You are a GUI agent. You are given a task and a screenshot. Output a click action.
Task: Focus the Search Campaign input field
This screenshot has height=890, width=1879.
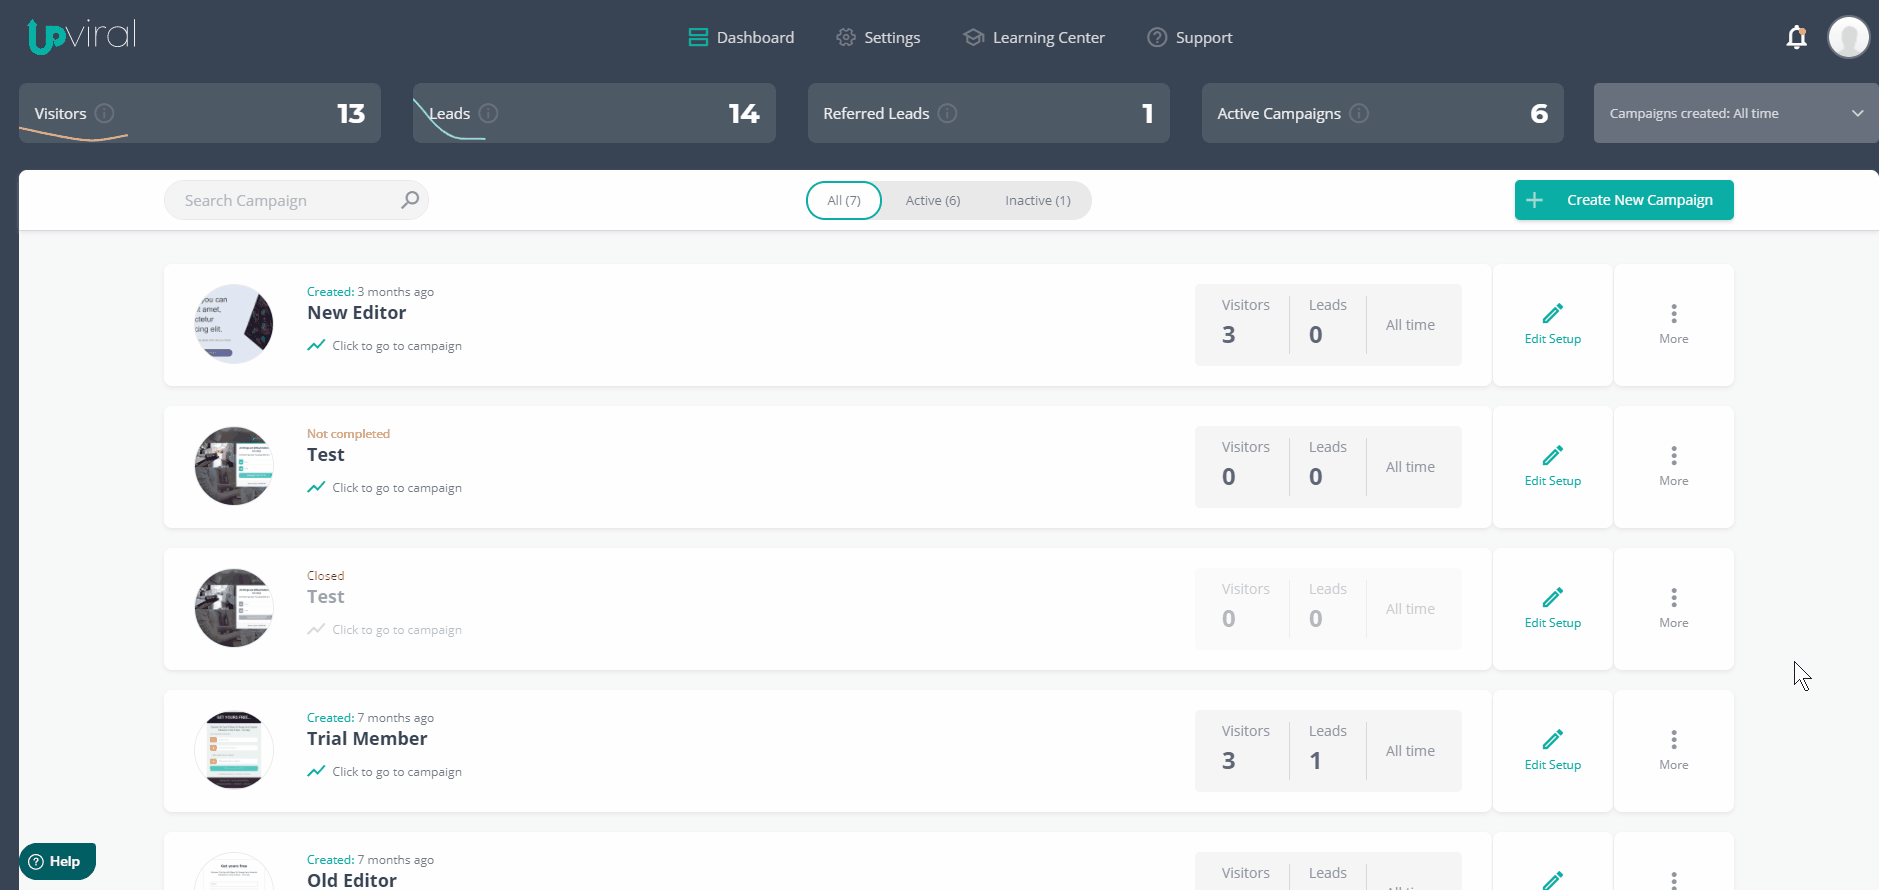(x=296, y=200)
